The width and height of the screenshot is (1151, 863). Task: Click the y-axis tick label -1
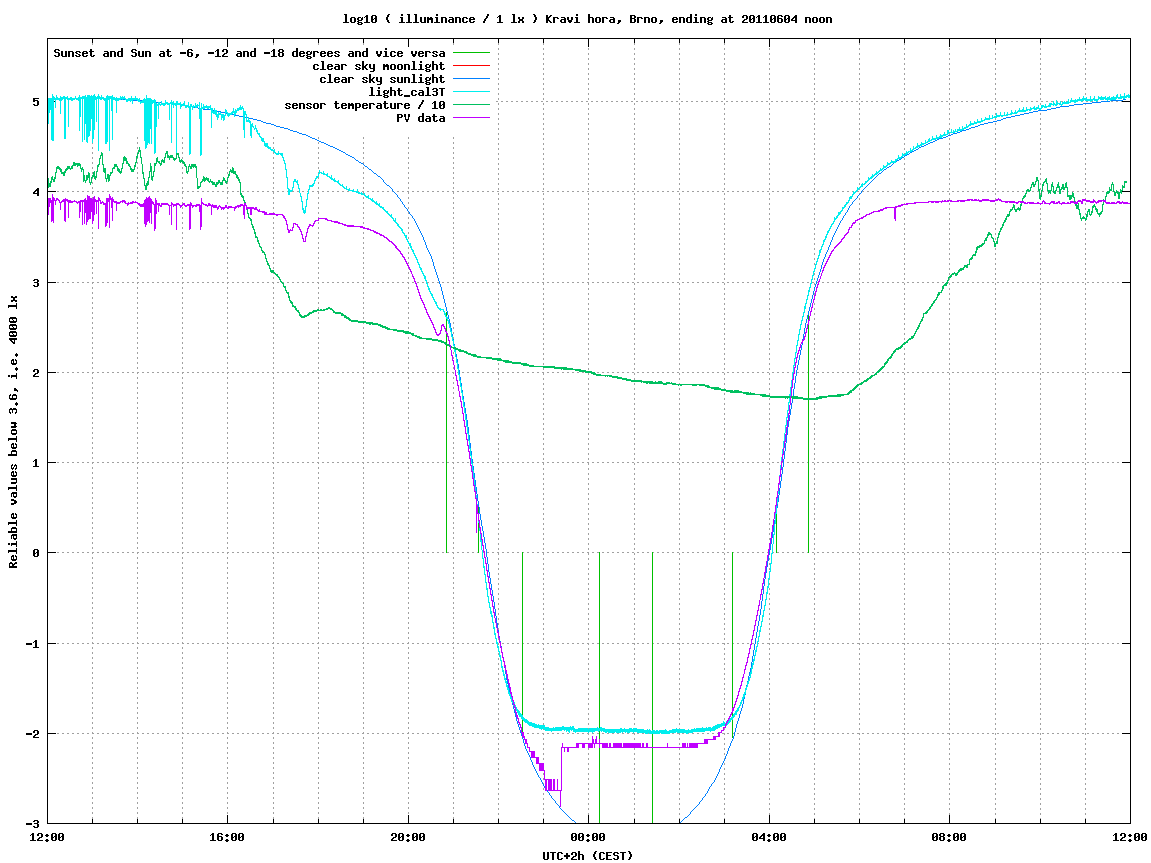32,644
